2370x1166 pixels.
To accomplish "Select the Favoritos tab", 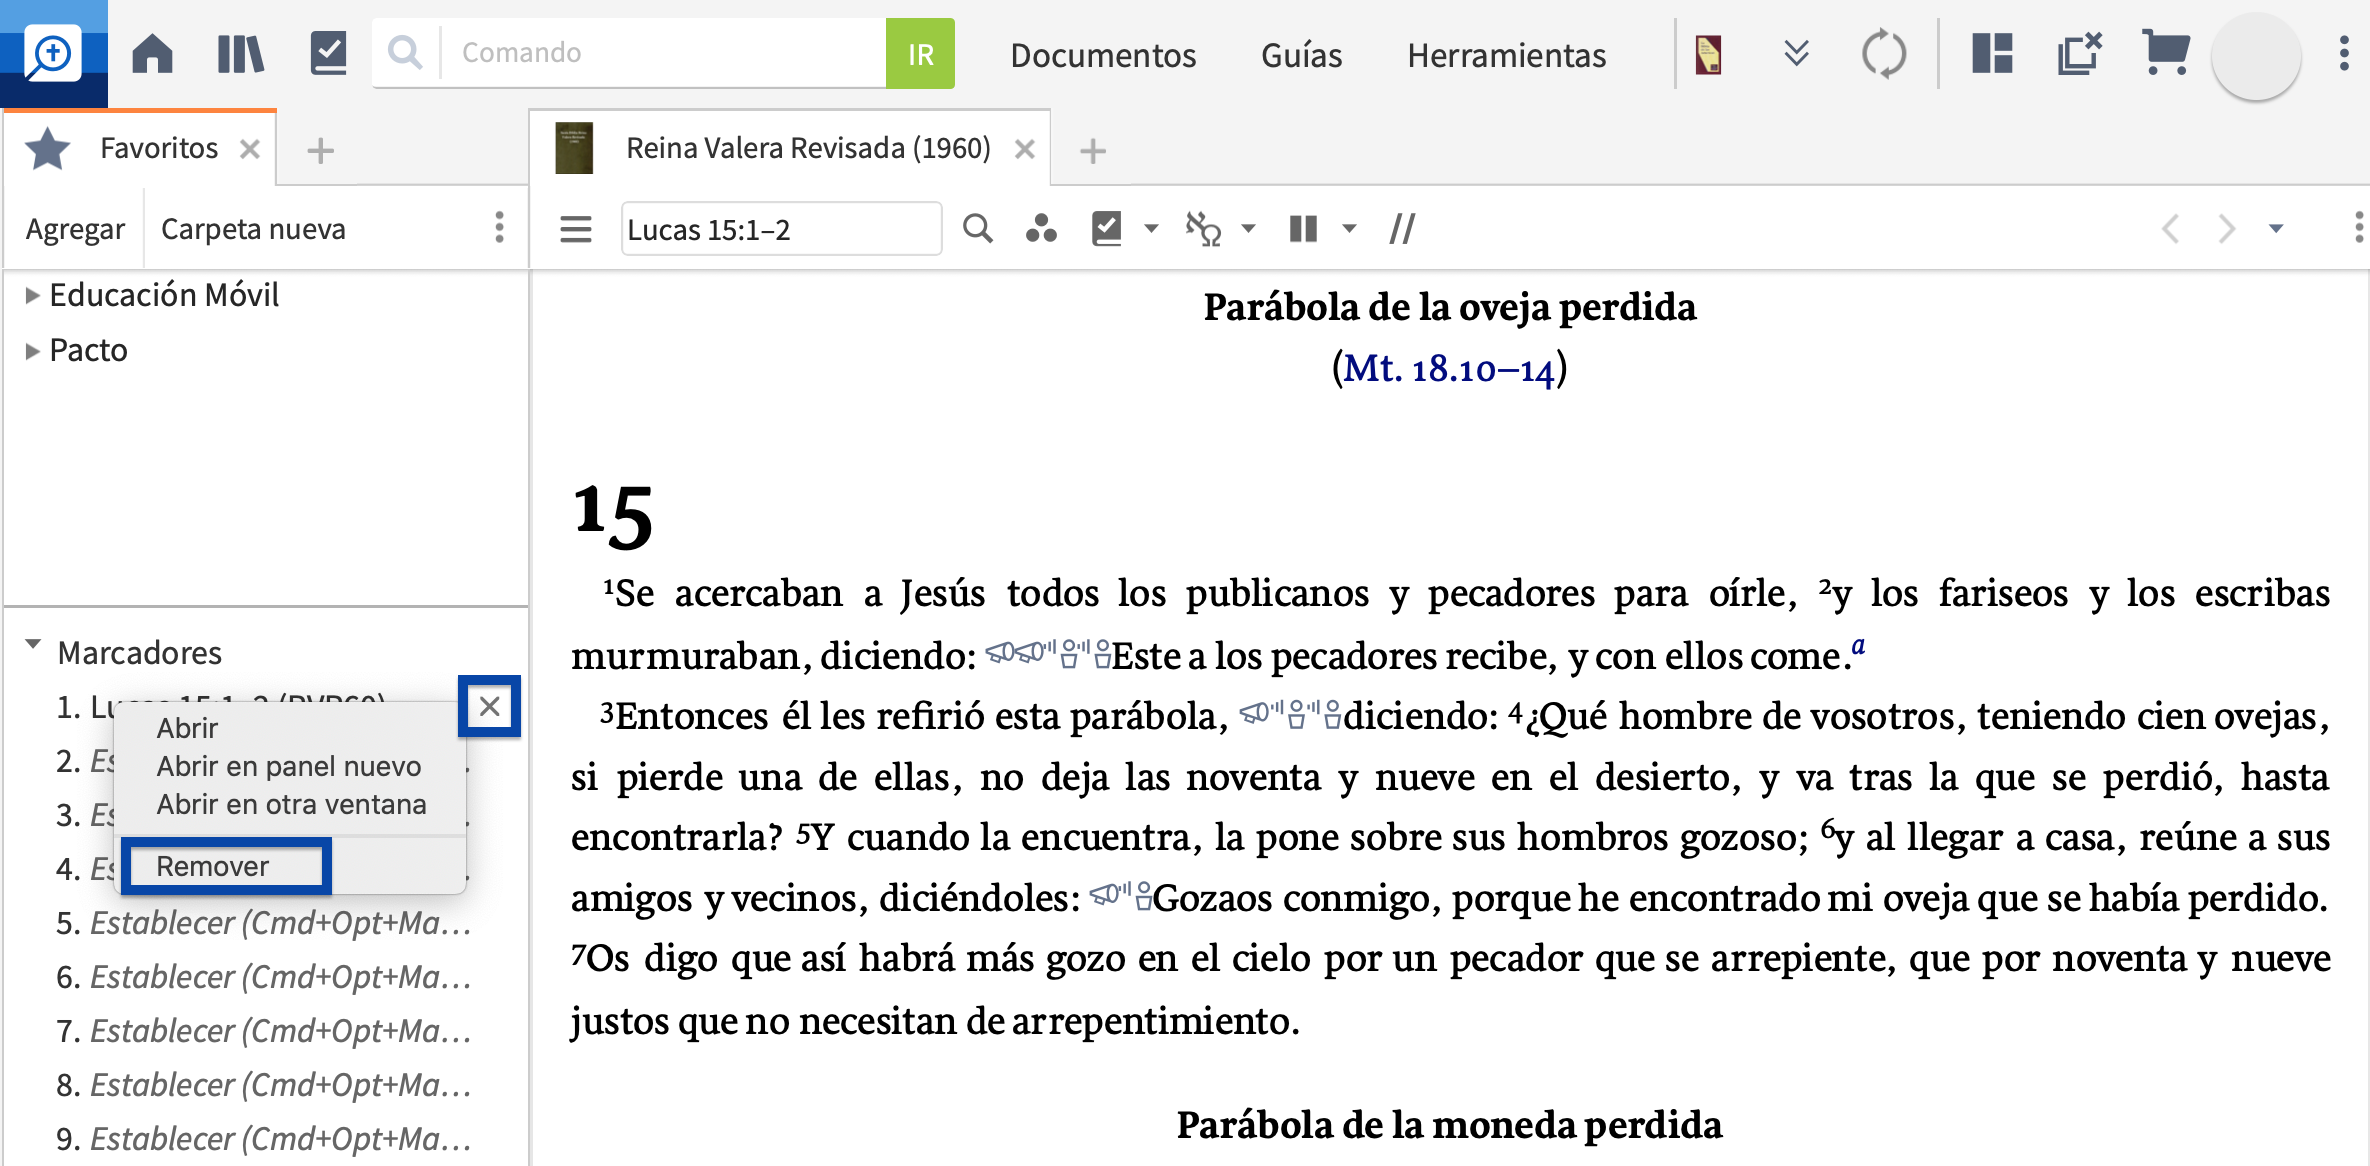I will (x=140, y=148).
